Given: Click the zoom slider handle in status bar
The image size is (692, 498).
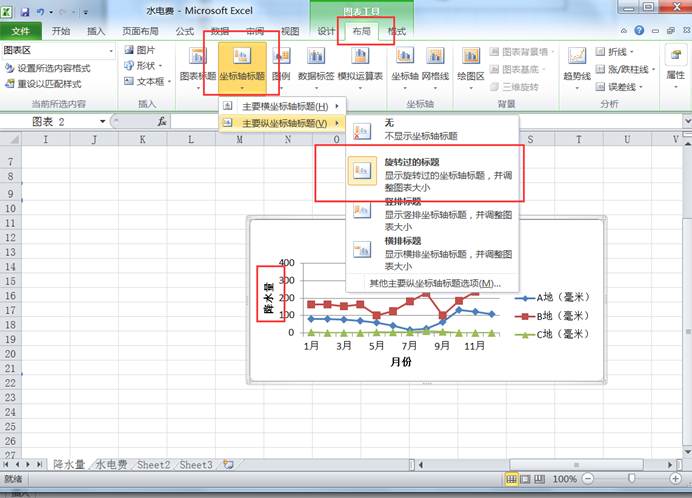Looking at the screenshot, I should coord(631,480).
